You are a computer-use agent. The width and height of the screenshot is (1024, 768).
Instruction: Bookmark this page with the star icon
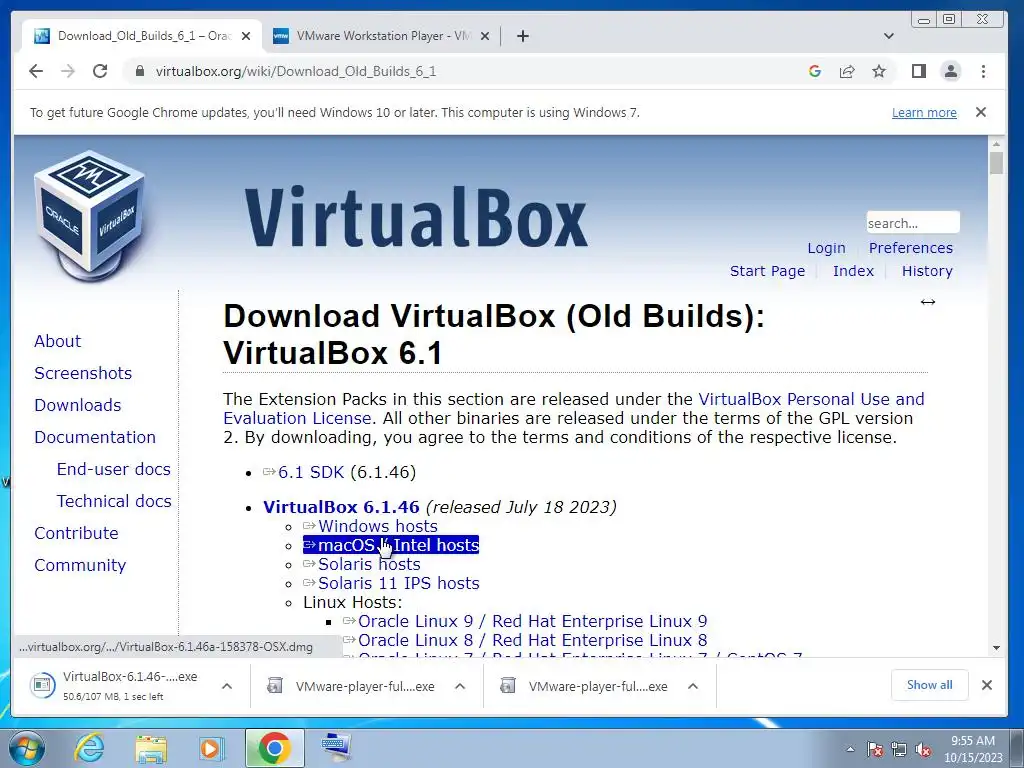(879, 71)
